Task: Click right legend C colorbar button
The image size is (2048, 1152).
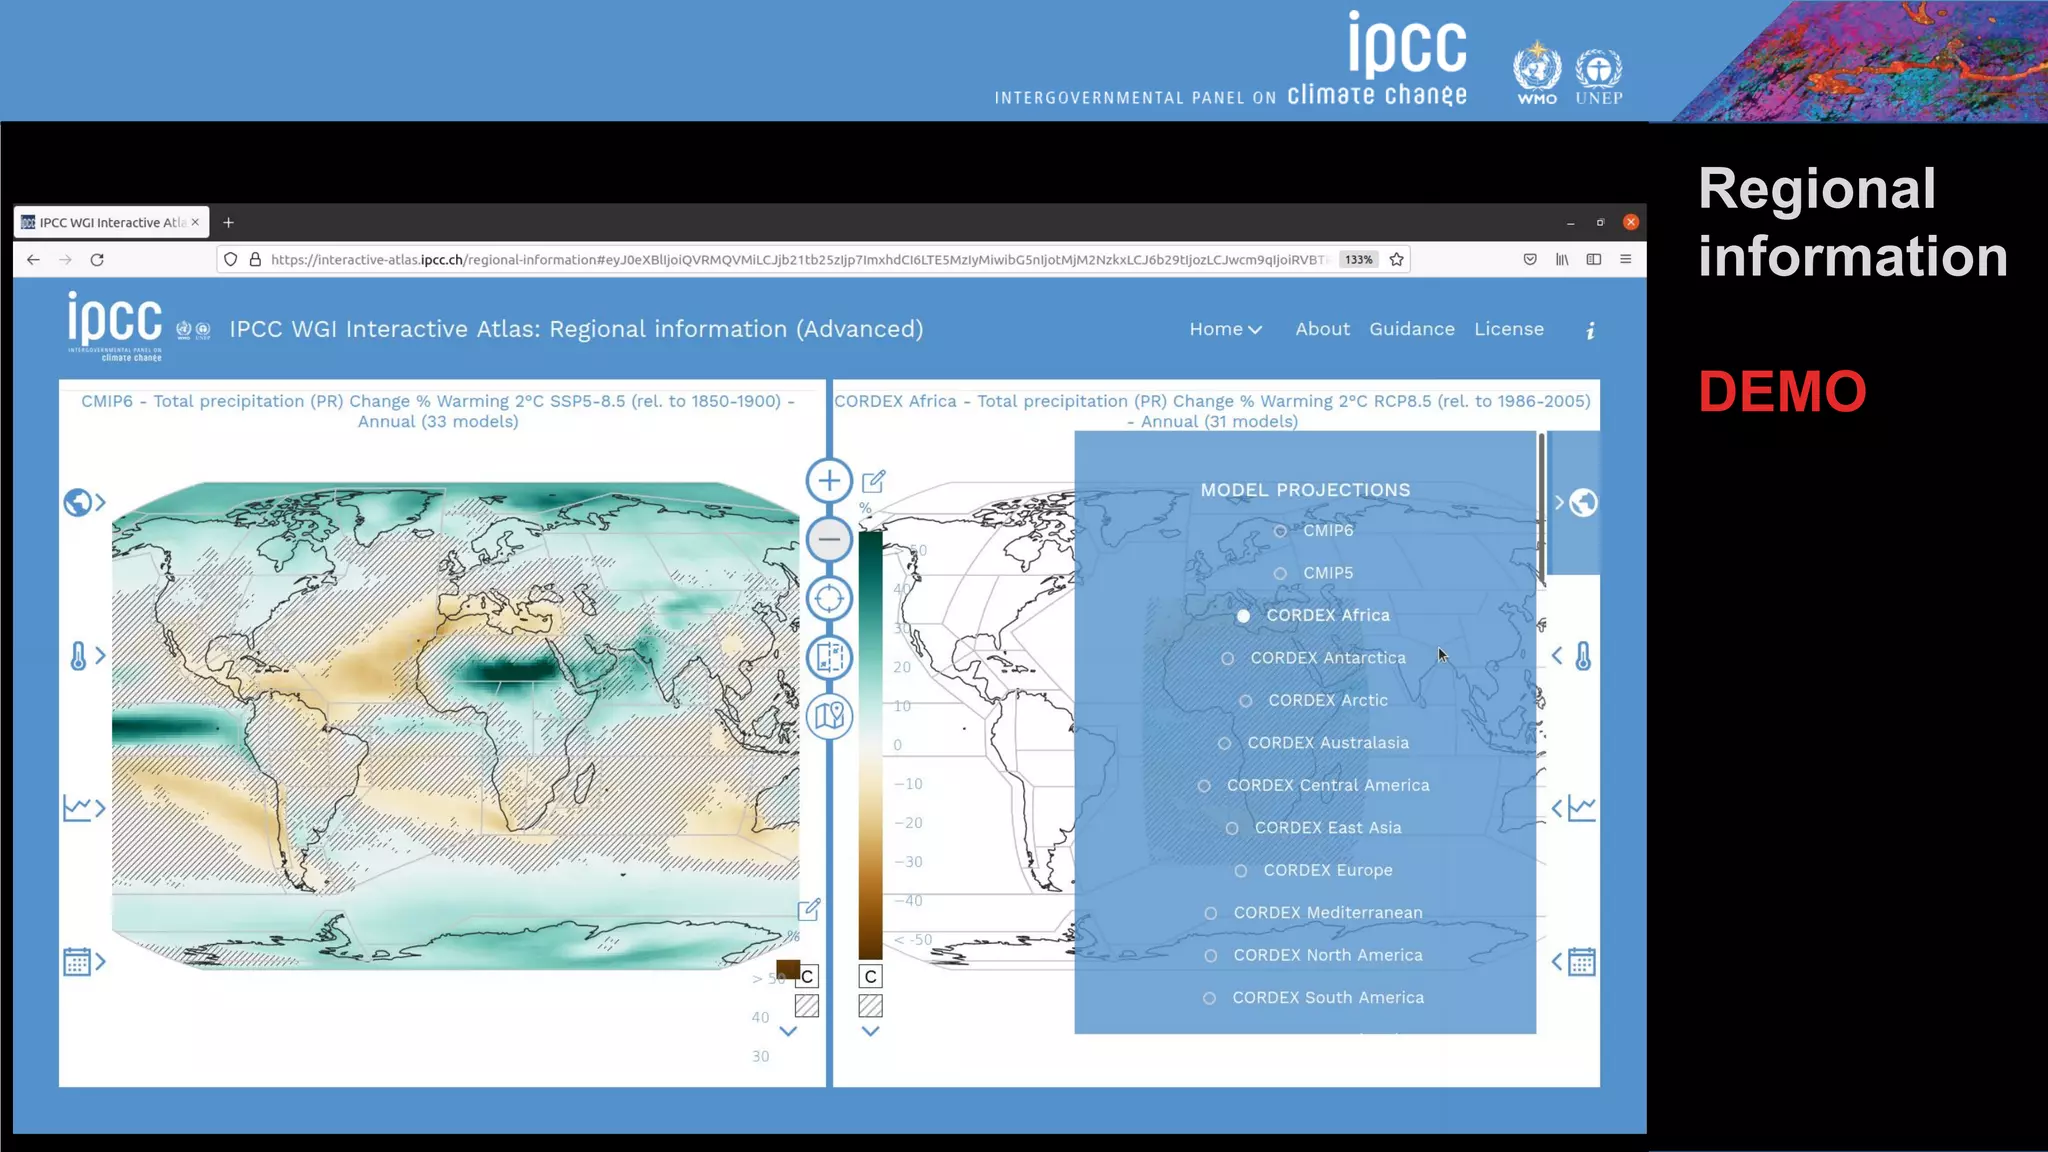Action: coord(871,977)
